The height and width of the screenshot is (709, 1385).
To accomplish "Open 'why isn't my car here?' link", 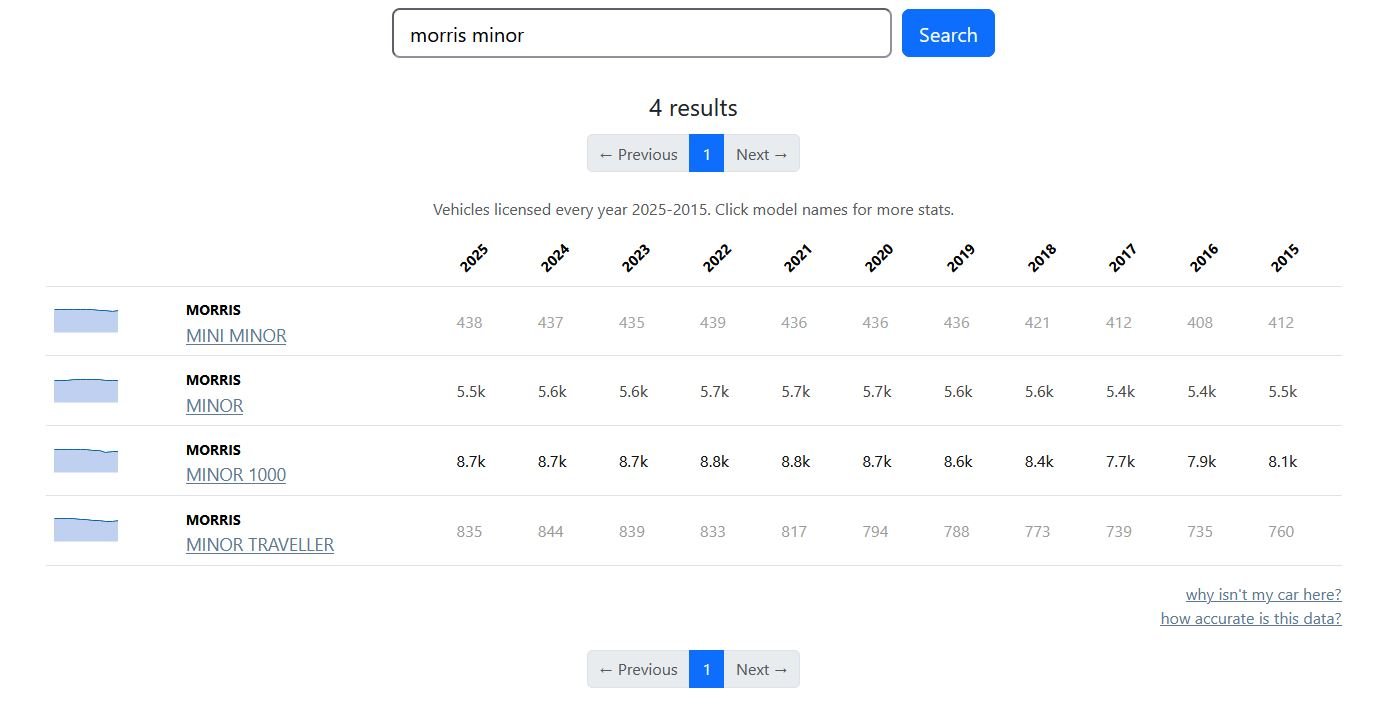I will (1263, 594).
